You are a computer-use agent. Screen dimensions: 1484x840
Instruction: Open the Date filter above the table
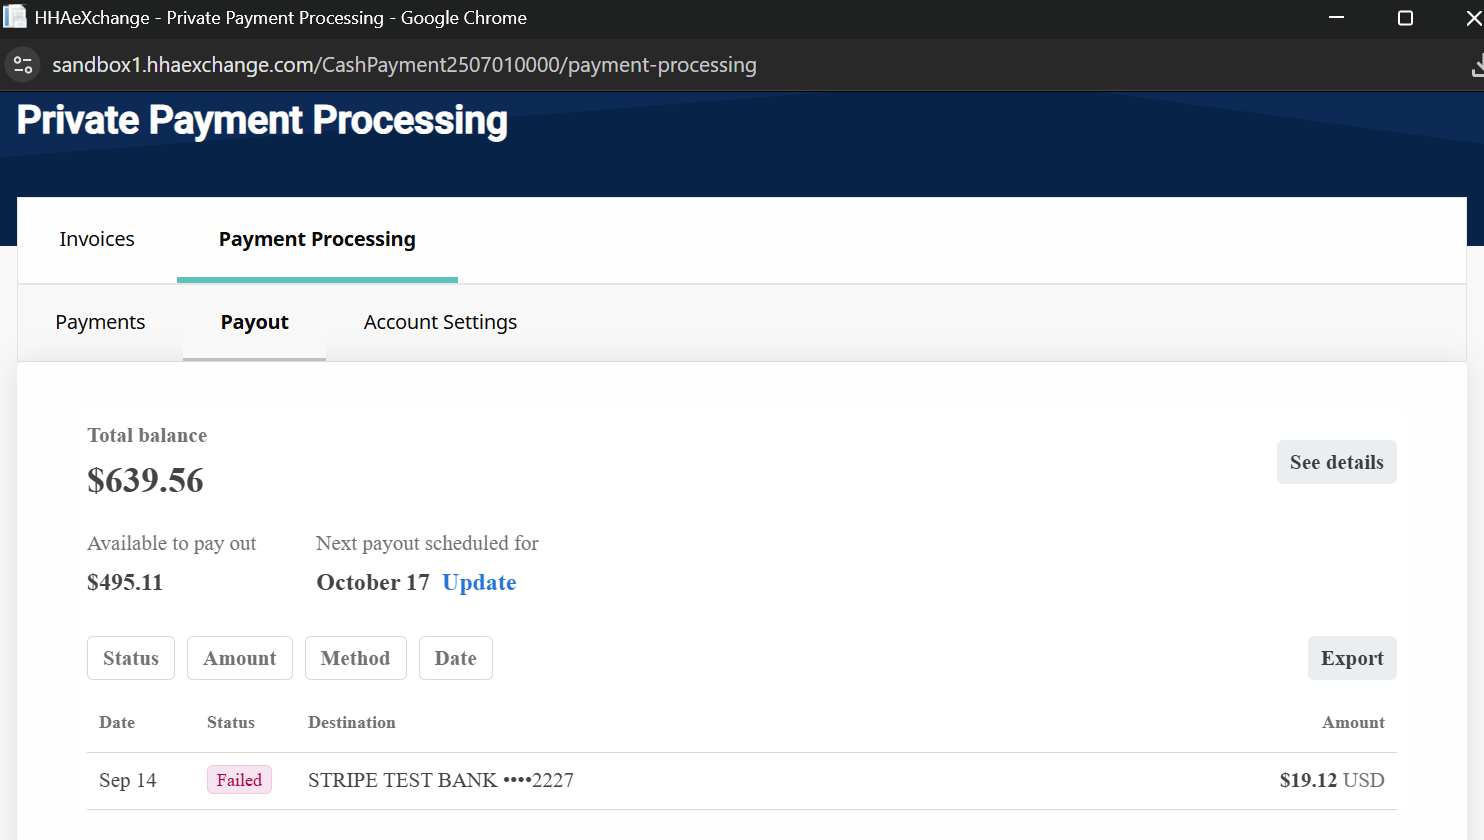(x=455, y=658)
